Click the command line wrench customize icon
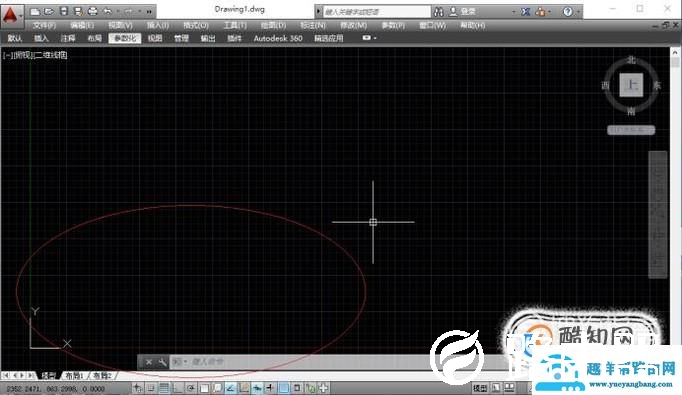The height and width of the screenshot is (395, 682). [162, 362]
